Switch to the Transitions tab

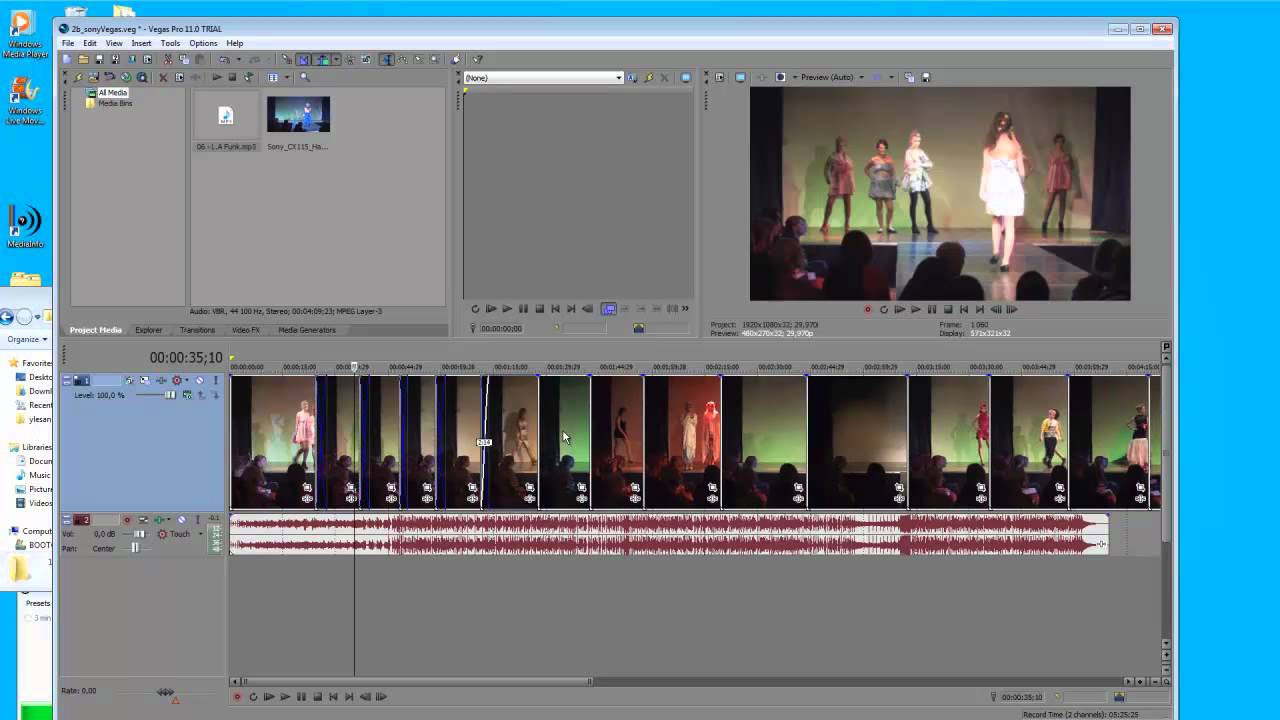(x=197, y=330)
